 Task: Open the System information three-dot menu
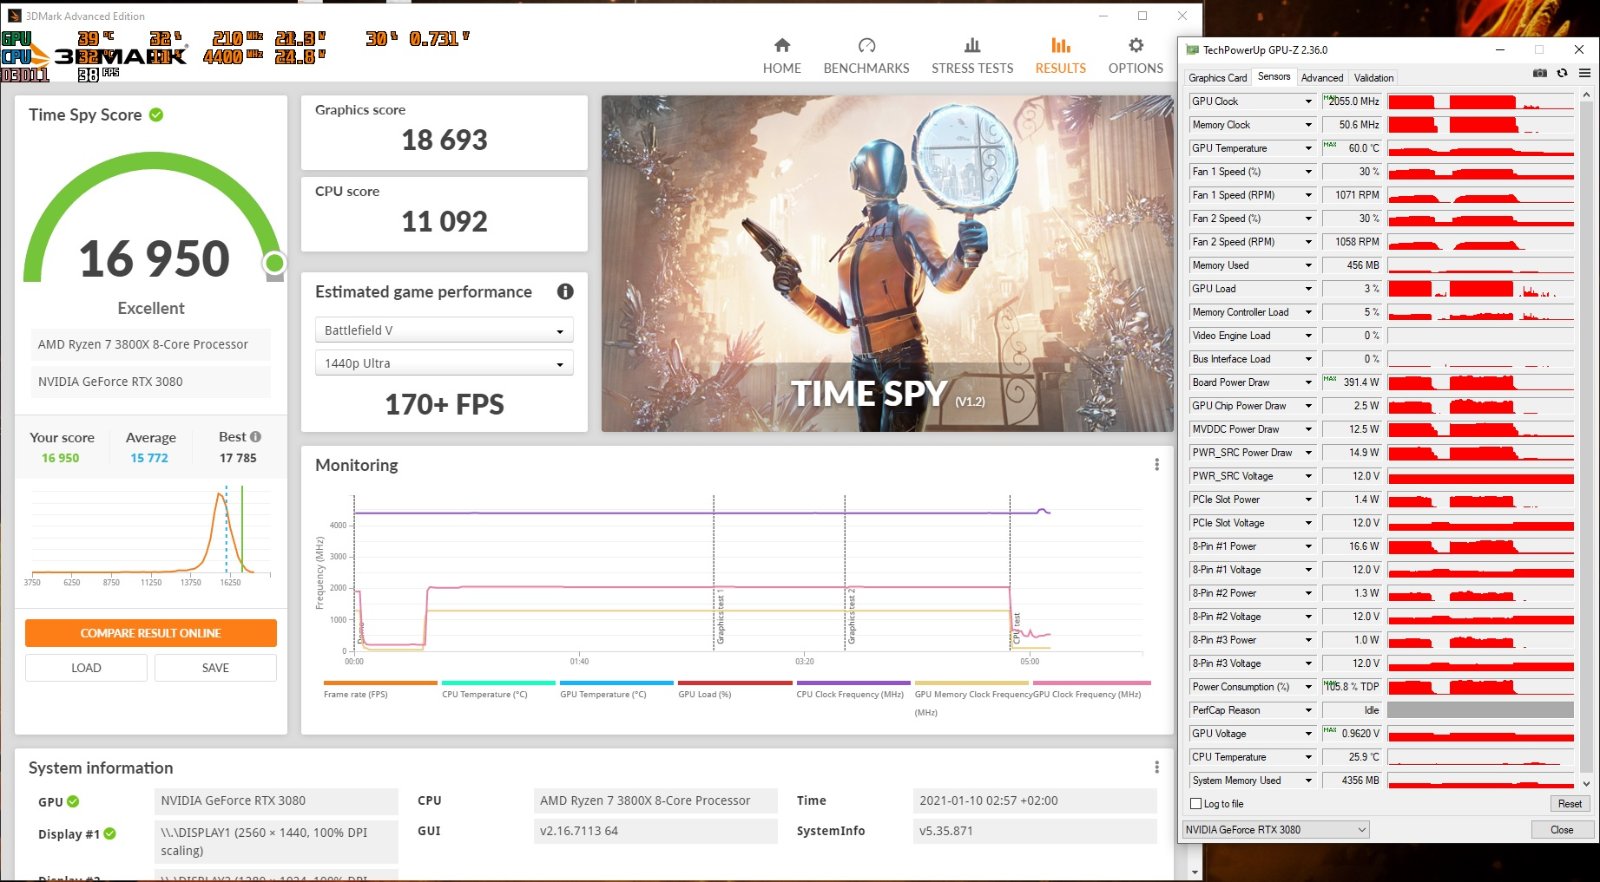pyautogui.click(x=1157, y=767)
